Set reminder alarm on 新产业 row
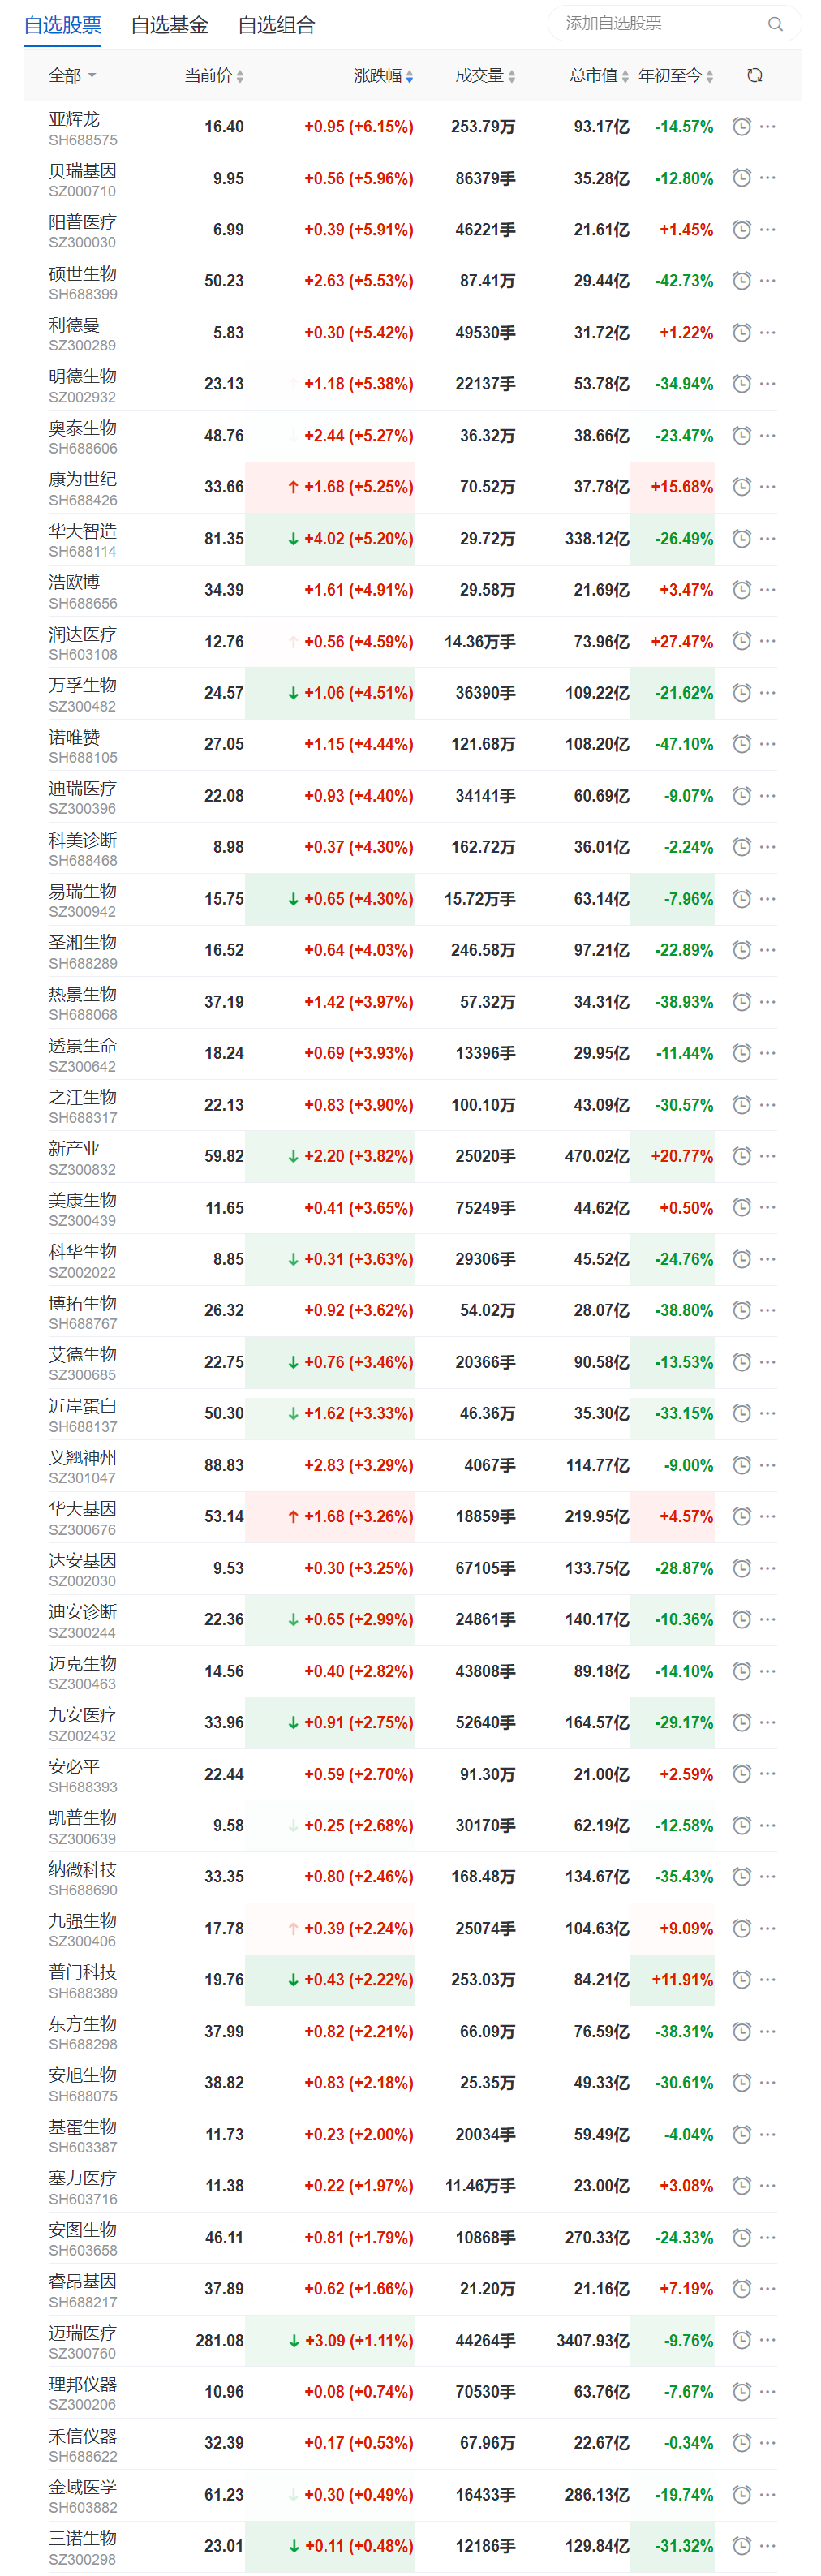This screenshot has width=821, height=2576. [x=741, y=1156]
